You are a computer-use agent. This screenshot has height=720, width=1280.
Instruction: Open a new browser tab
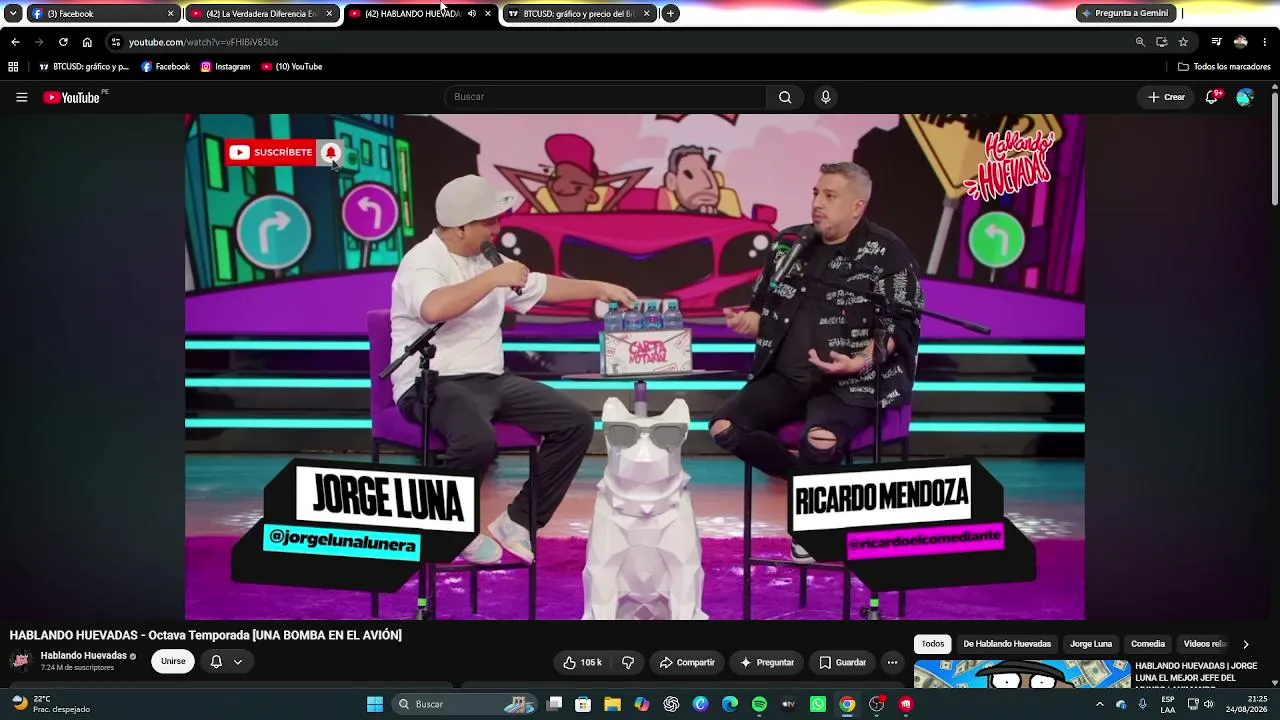click(670, 13)
